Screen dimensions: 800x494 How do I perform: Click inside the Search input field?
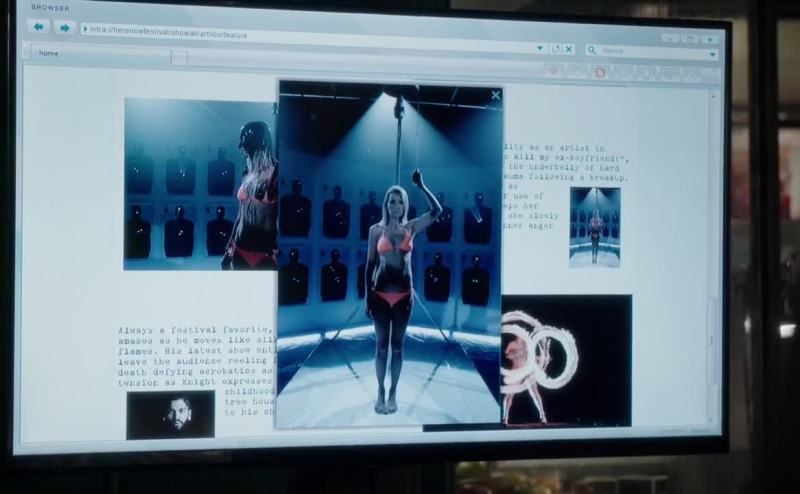[x=650, y=51]
